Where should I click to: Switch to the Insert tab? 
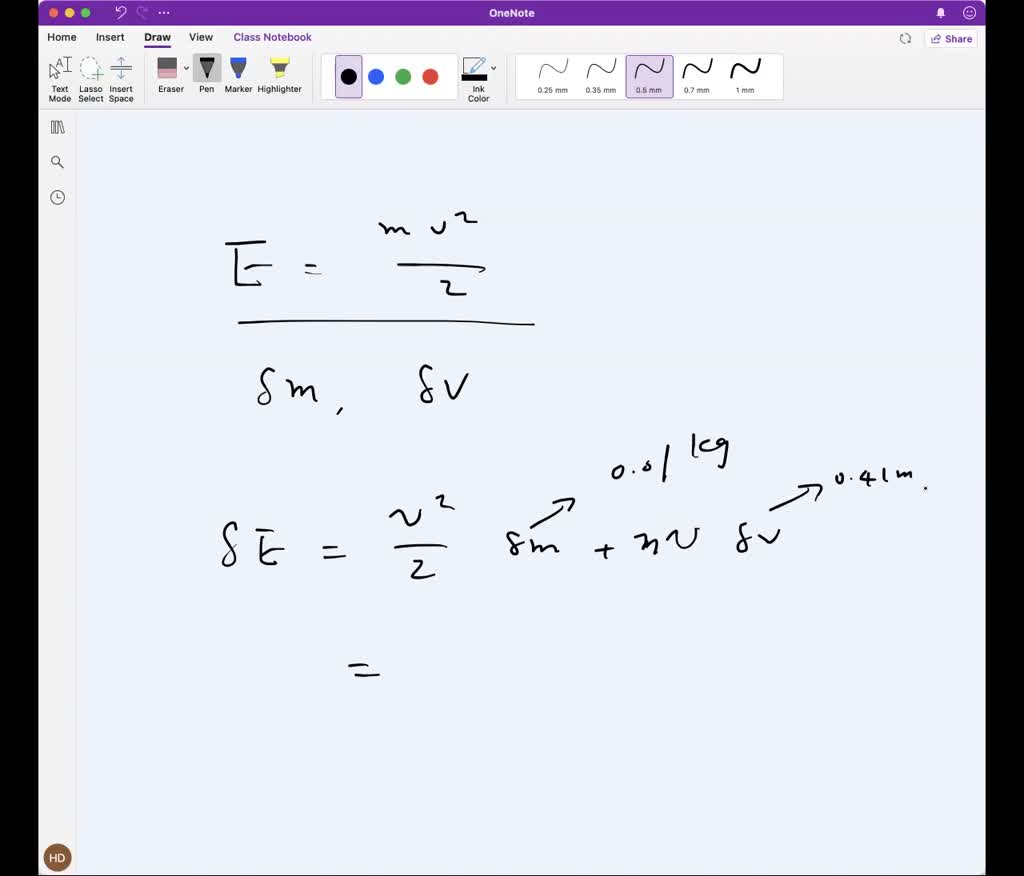pyautogui.click(x=110, y=37)
